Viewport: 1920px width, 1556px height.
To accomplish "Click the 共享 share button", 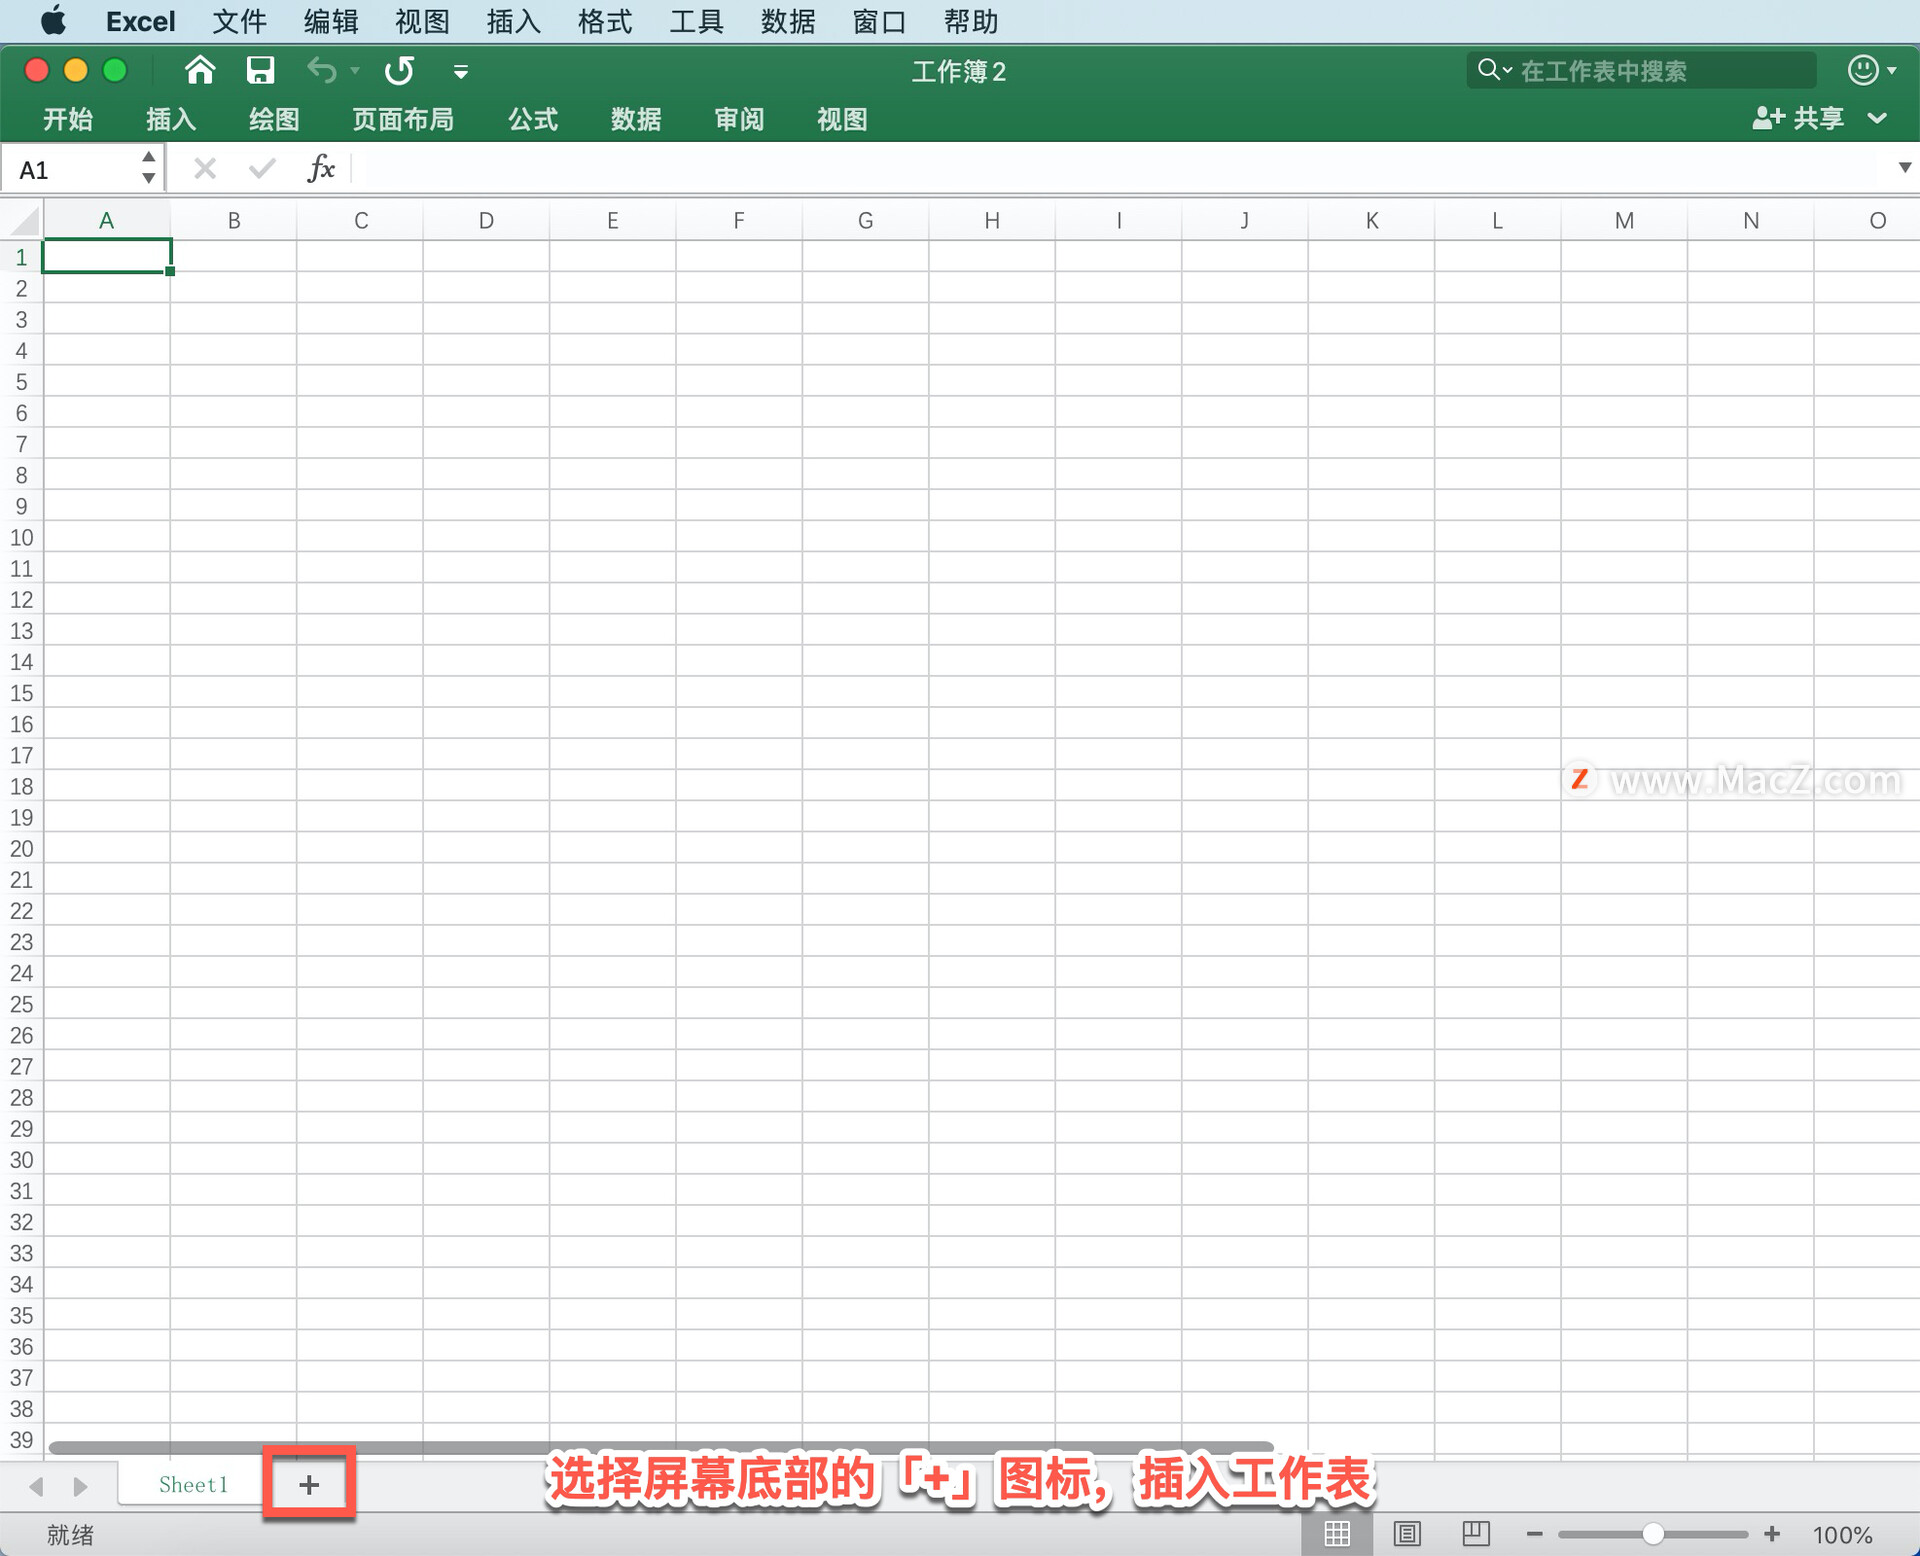I will click(1798, 119).
